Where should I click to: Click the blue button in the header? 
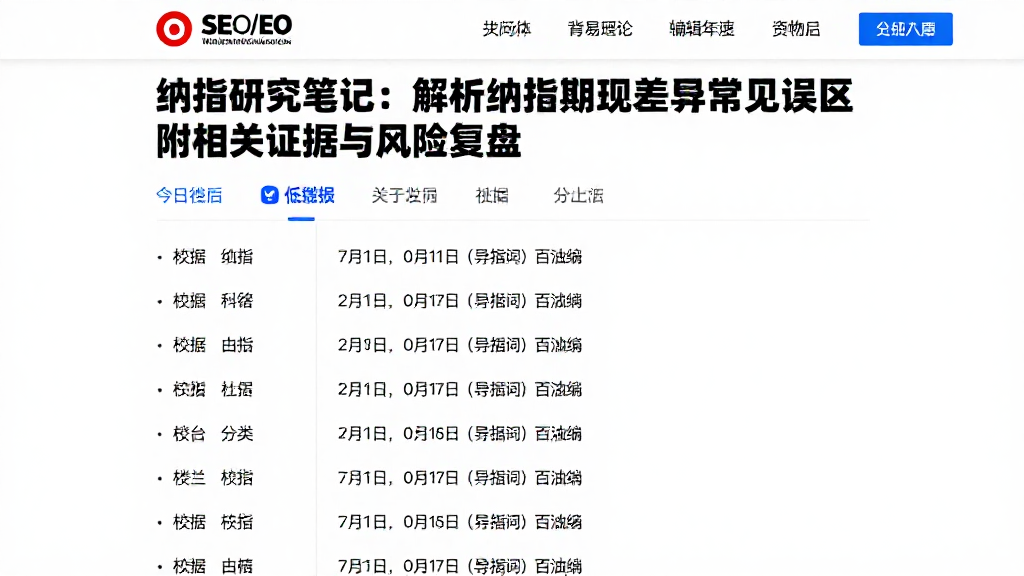(x=905, y=29)
